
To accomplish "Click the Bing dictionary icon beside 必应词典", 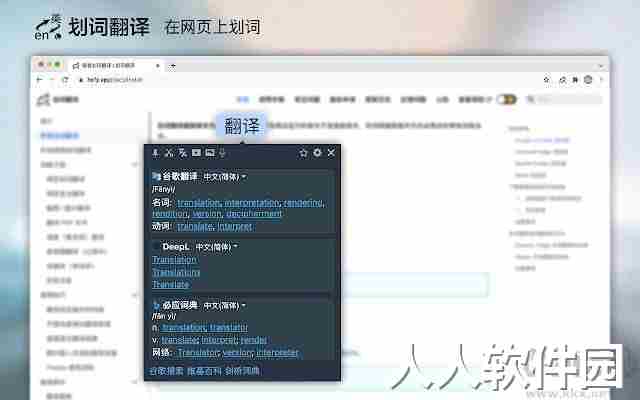I will (156, 305).
